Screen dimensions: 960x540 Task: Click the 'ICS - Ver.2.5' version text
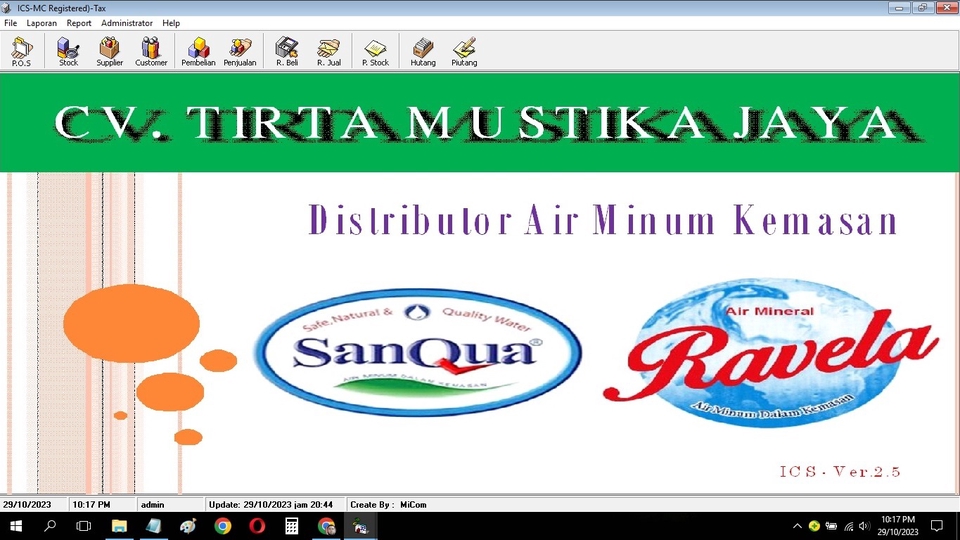839,471
